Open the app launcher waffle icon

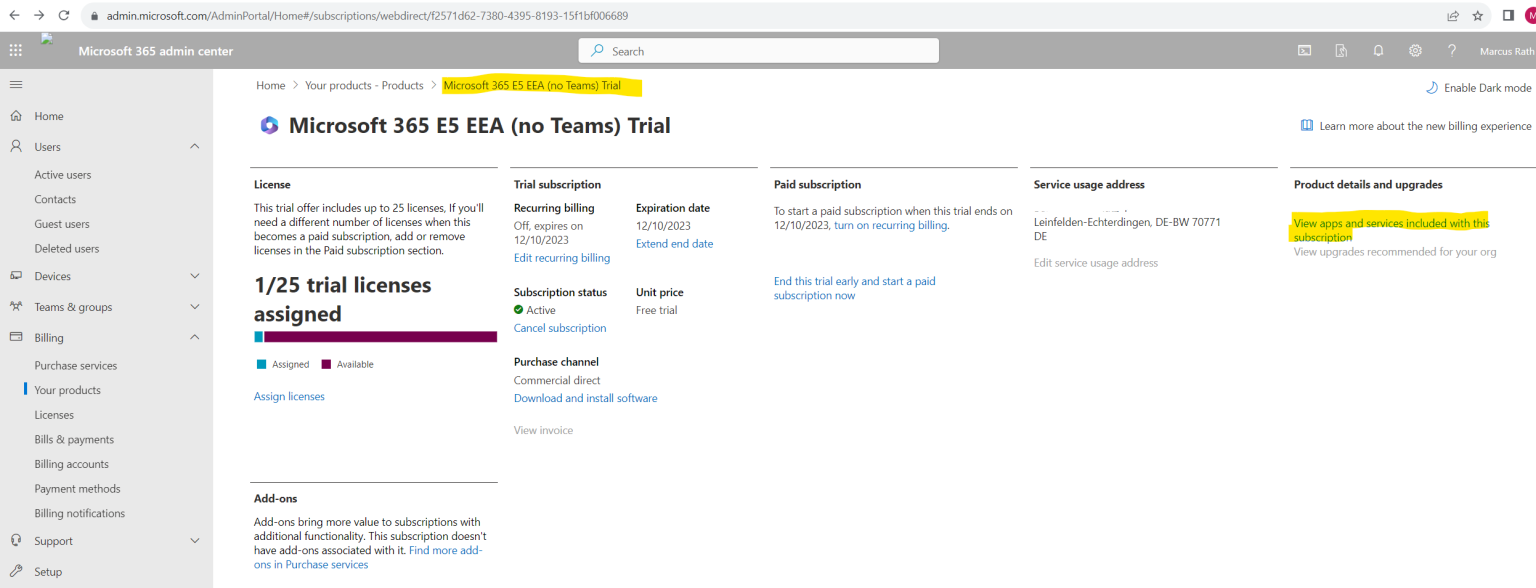coord(15,50)
